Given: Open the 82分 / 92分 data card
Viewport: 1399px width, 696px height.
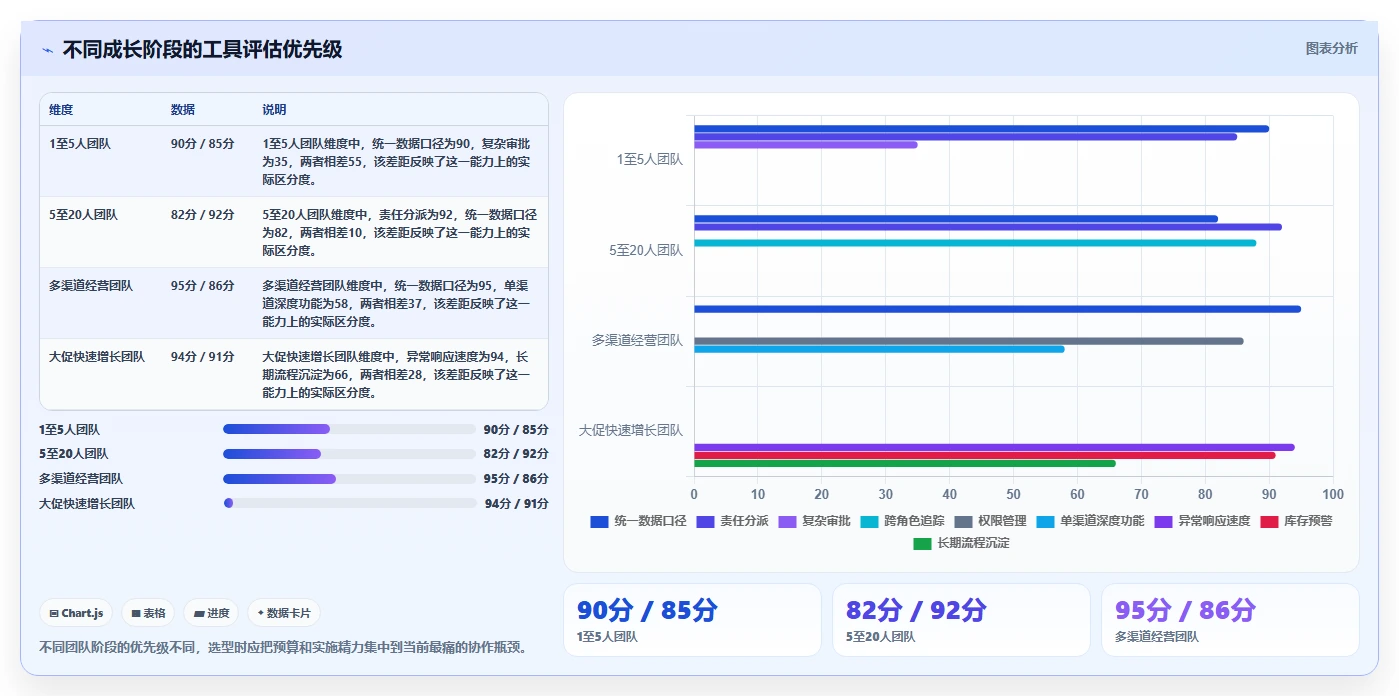Looking at the screenshot, I should (x=961, y=620).
